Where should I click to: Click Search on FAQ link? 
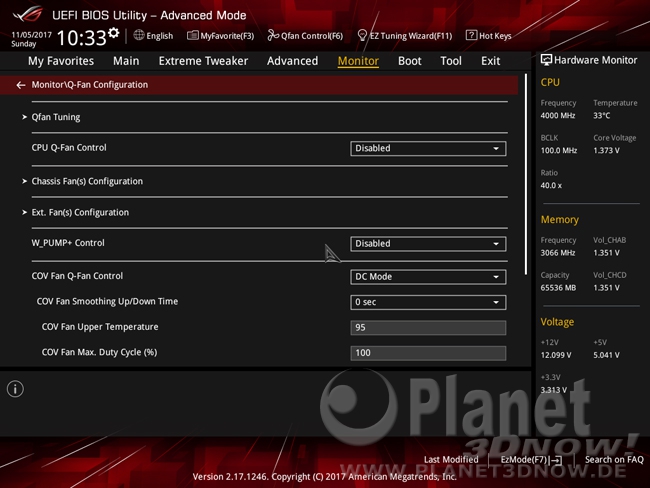[614, 459]
